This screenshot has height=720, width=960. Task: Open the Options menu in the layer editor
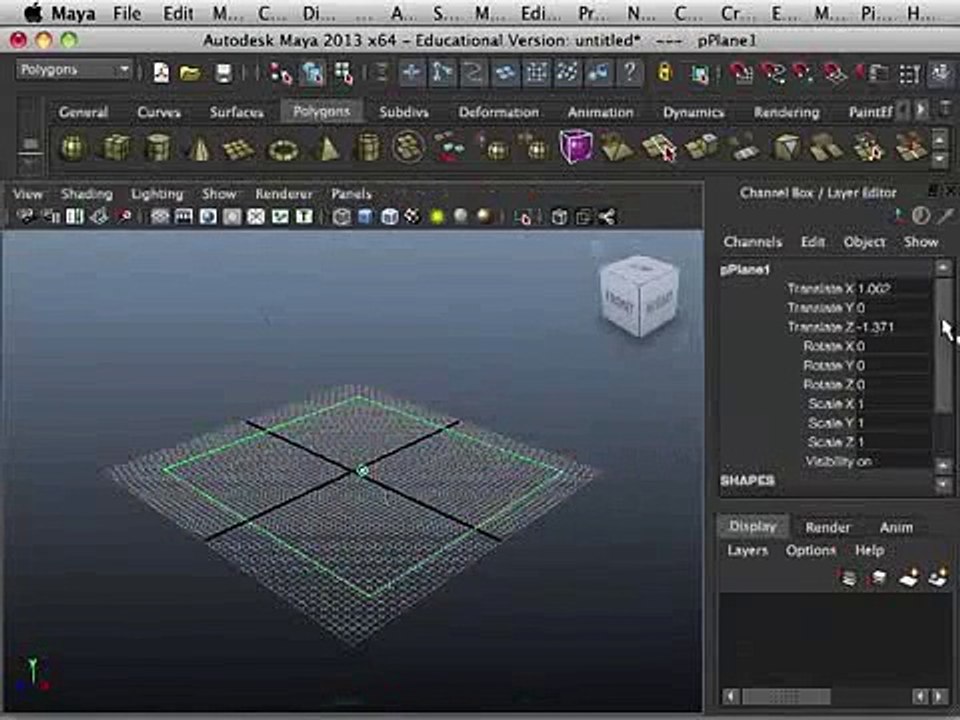(811, 550)
